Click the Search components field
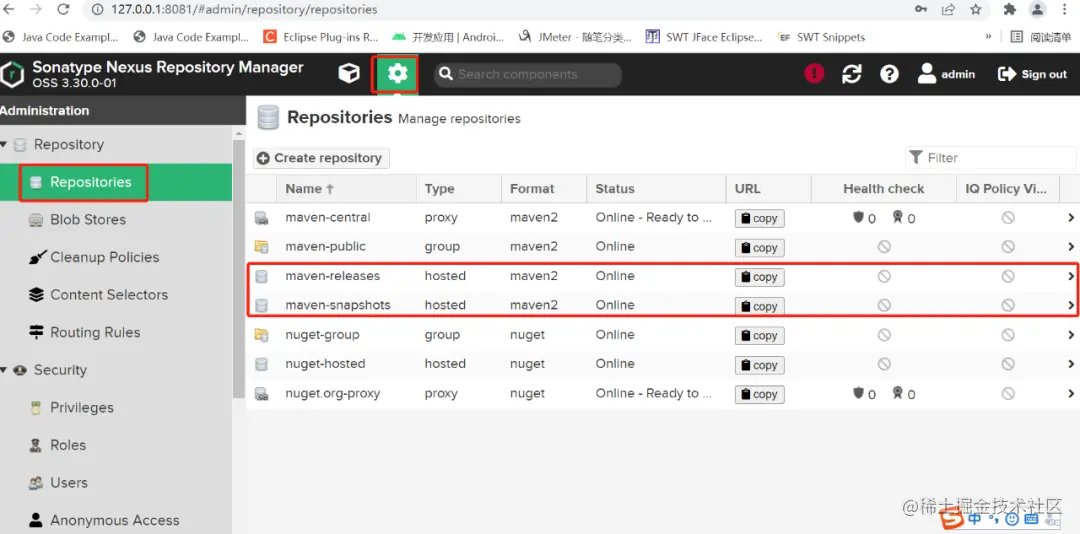 528,74
